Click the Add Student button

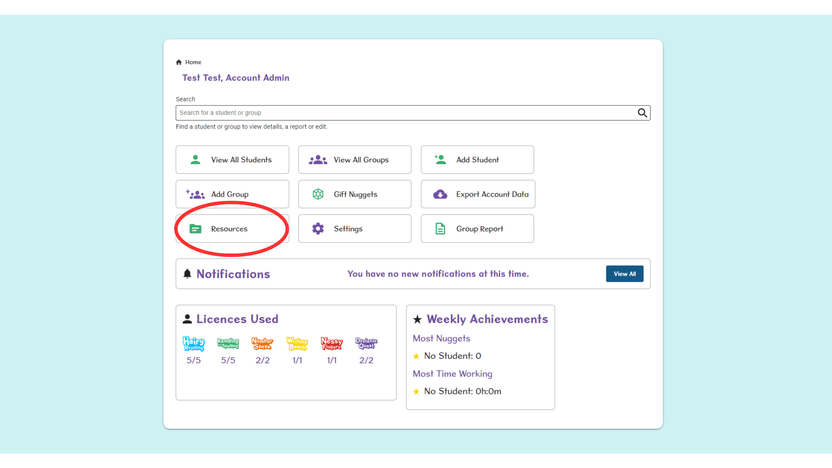pos(478,160)
